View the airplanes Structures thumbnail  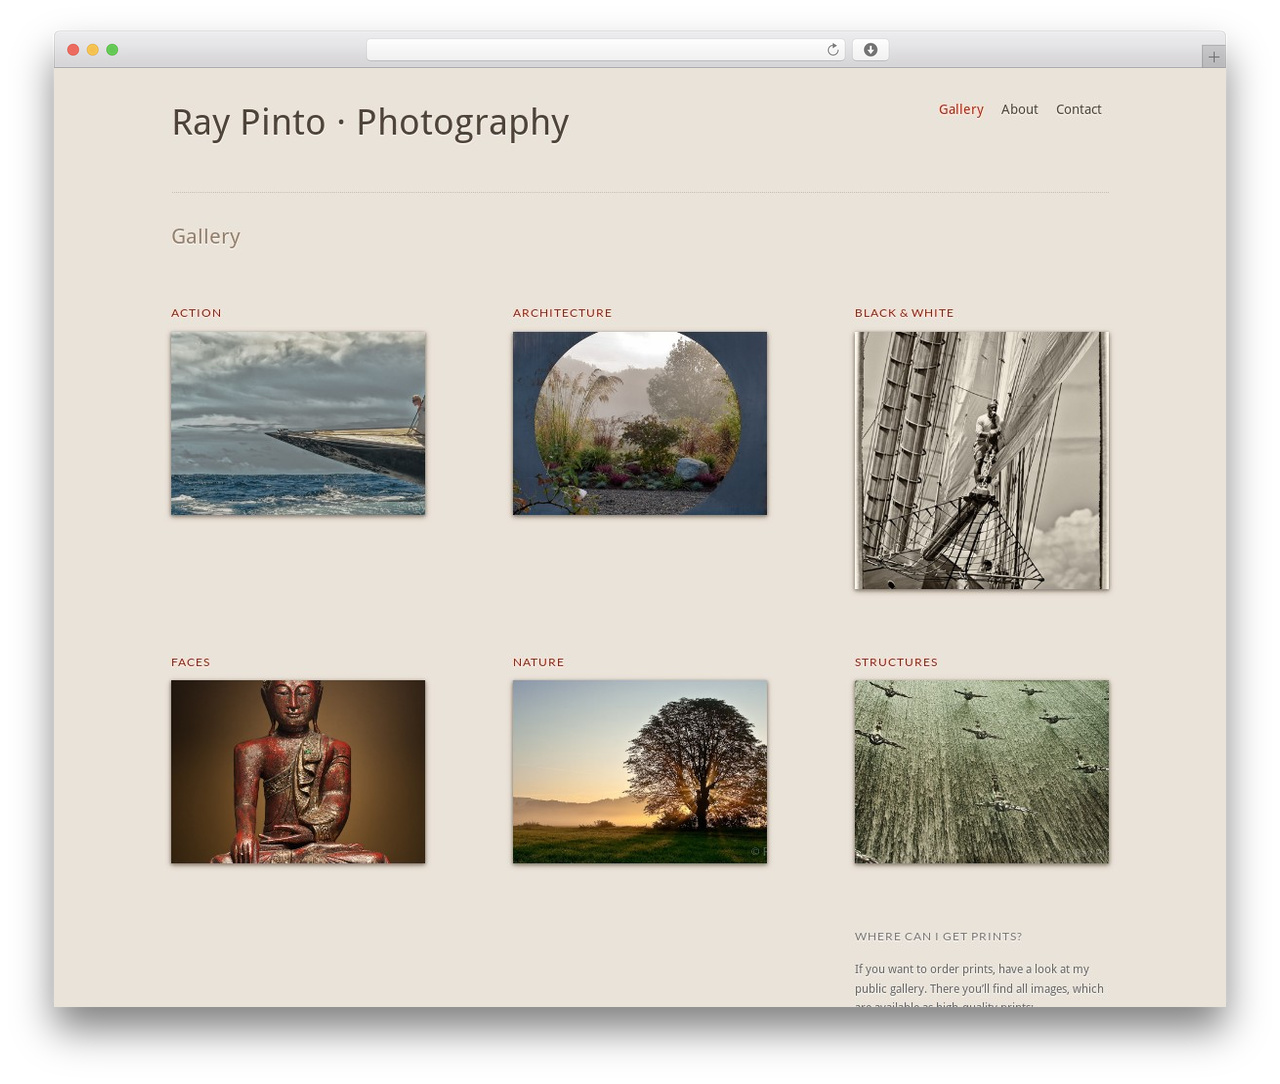(982, 771)
